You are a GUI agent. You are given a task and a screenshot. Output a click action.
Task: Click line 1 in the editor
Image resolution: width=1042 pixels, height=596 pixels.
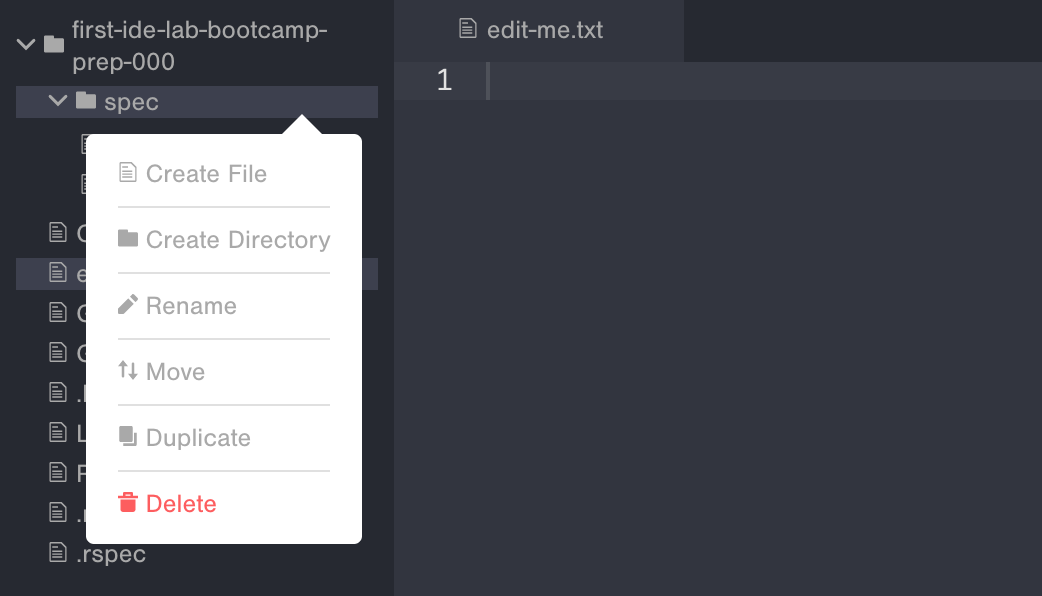760,81
